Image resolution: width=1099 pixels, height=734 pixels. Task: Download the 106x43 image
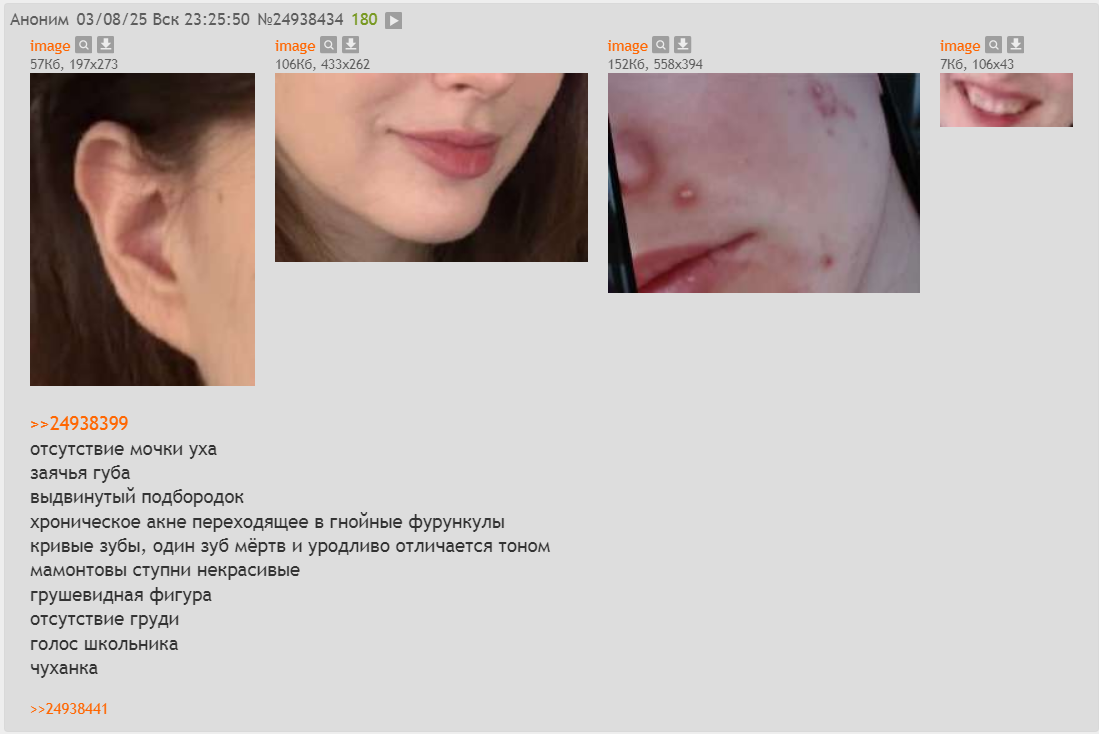point(1016,45)
